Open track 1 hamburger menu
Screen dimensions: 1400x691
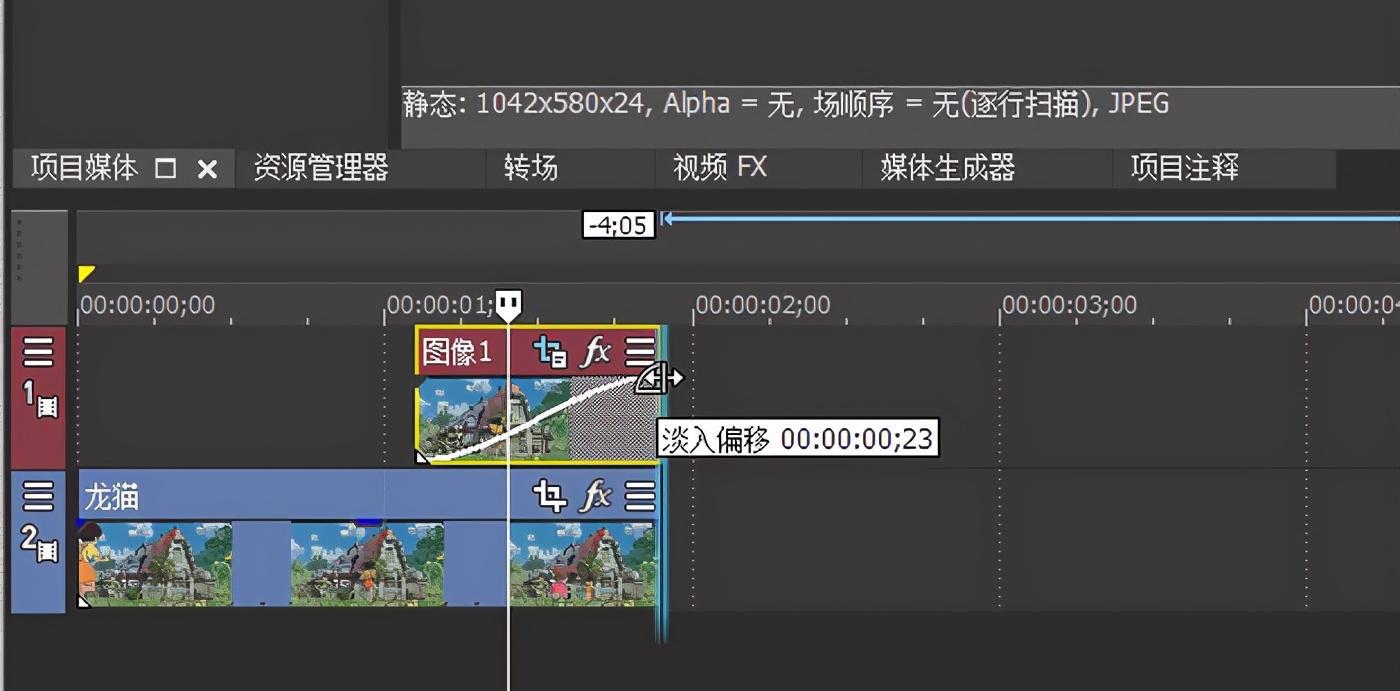pyautogui.click(x=38, y=352)
